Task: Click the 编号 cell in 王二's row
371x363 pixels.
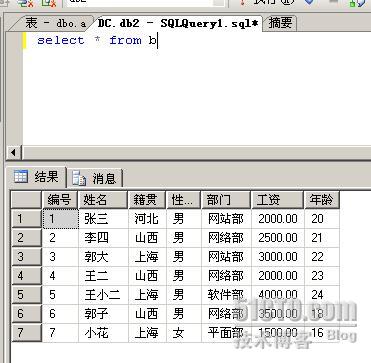Action: coord(60,276)
